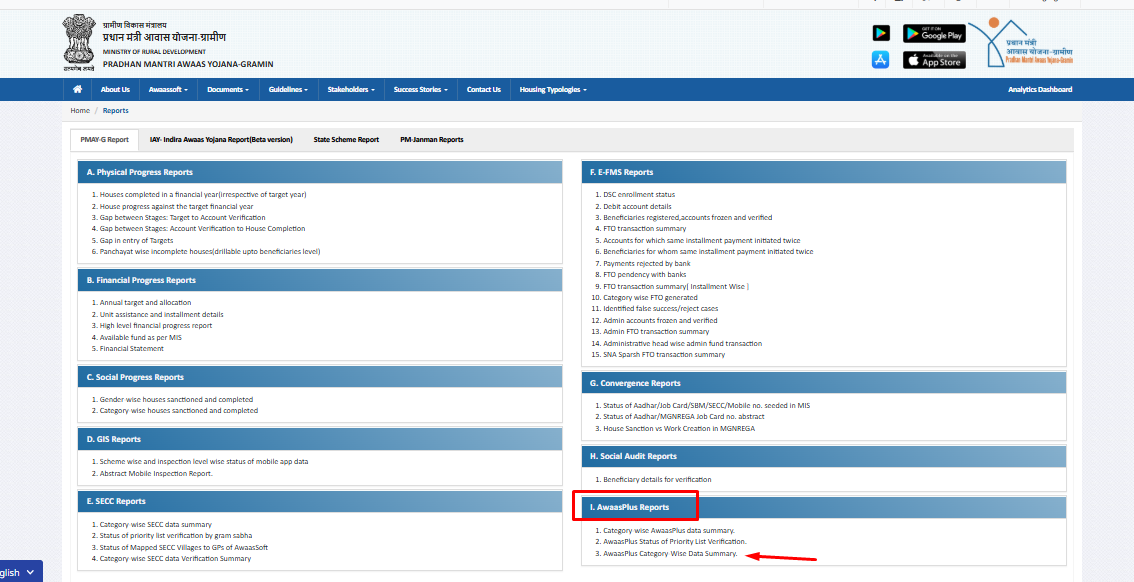Click the PMAY-G house logo at top right
The width and height of the screenshot is (1134, 582).
[1027, 45]
